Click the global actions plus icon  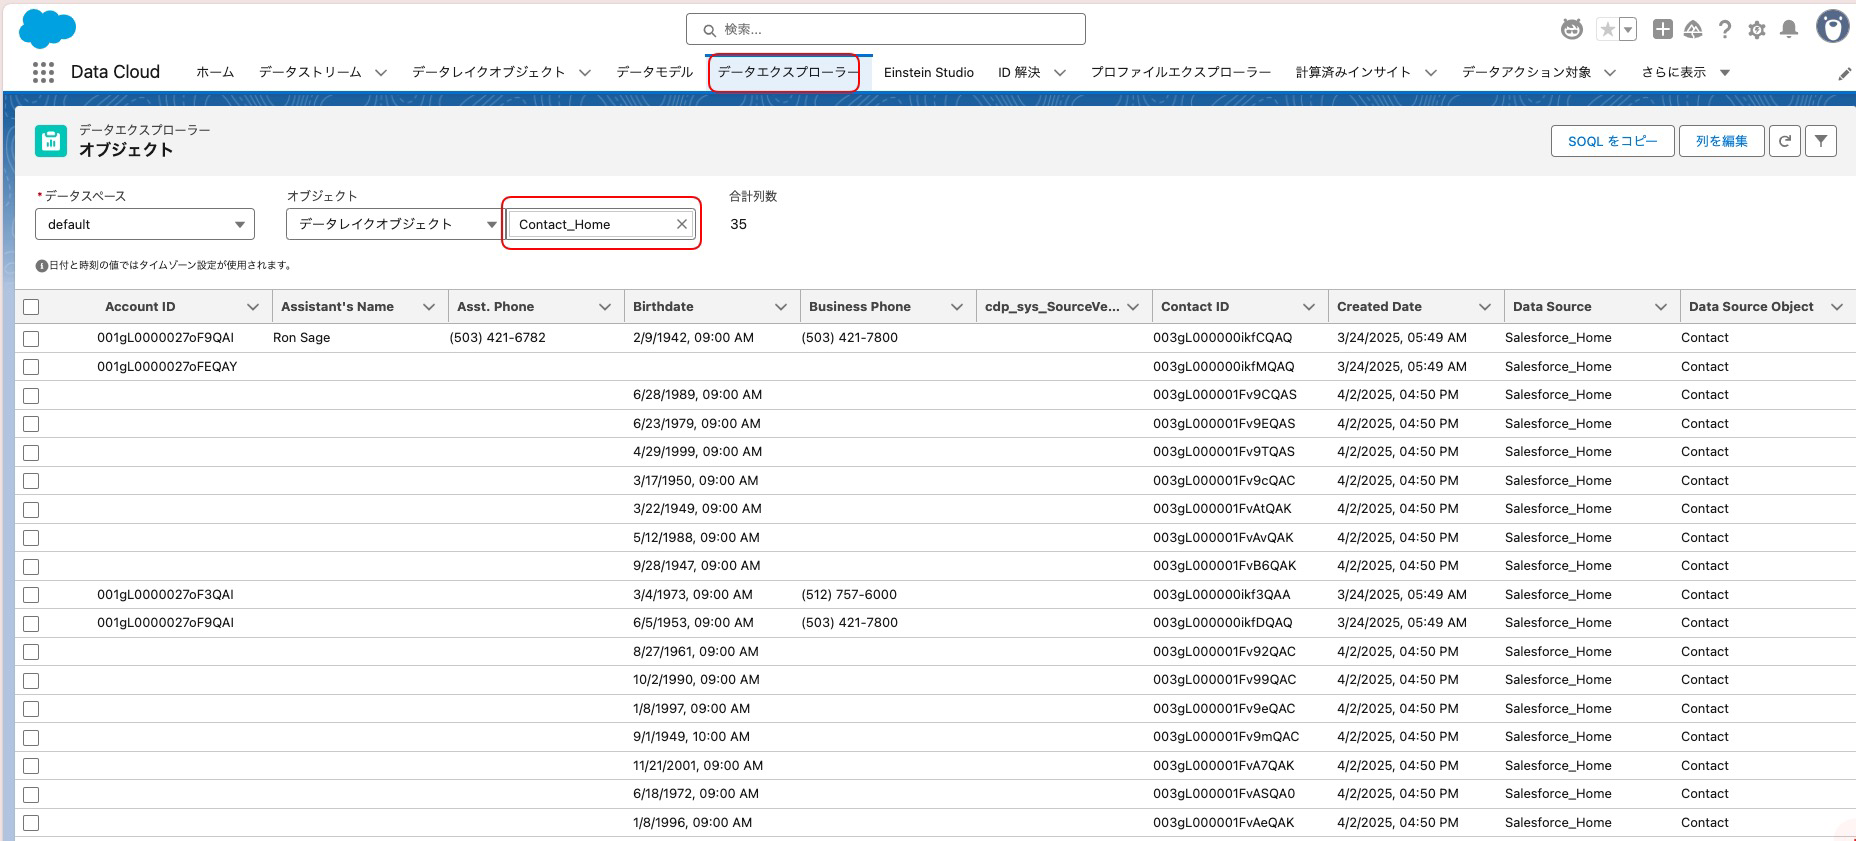(1662, 30)
